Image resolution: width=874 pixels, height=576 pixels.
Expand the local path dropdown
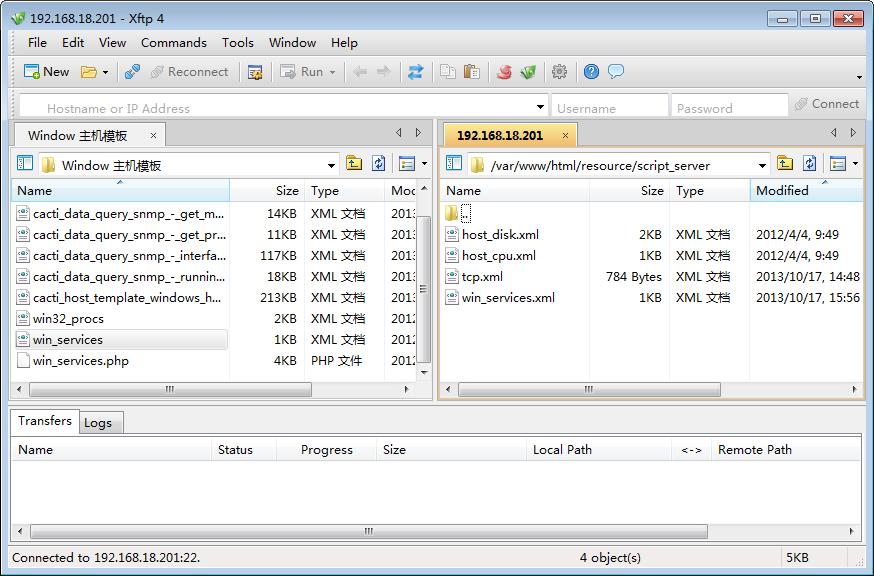click(331, 166)
